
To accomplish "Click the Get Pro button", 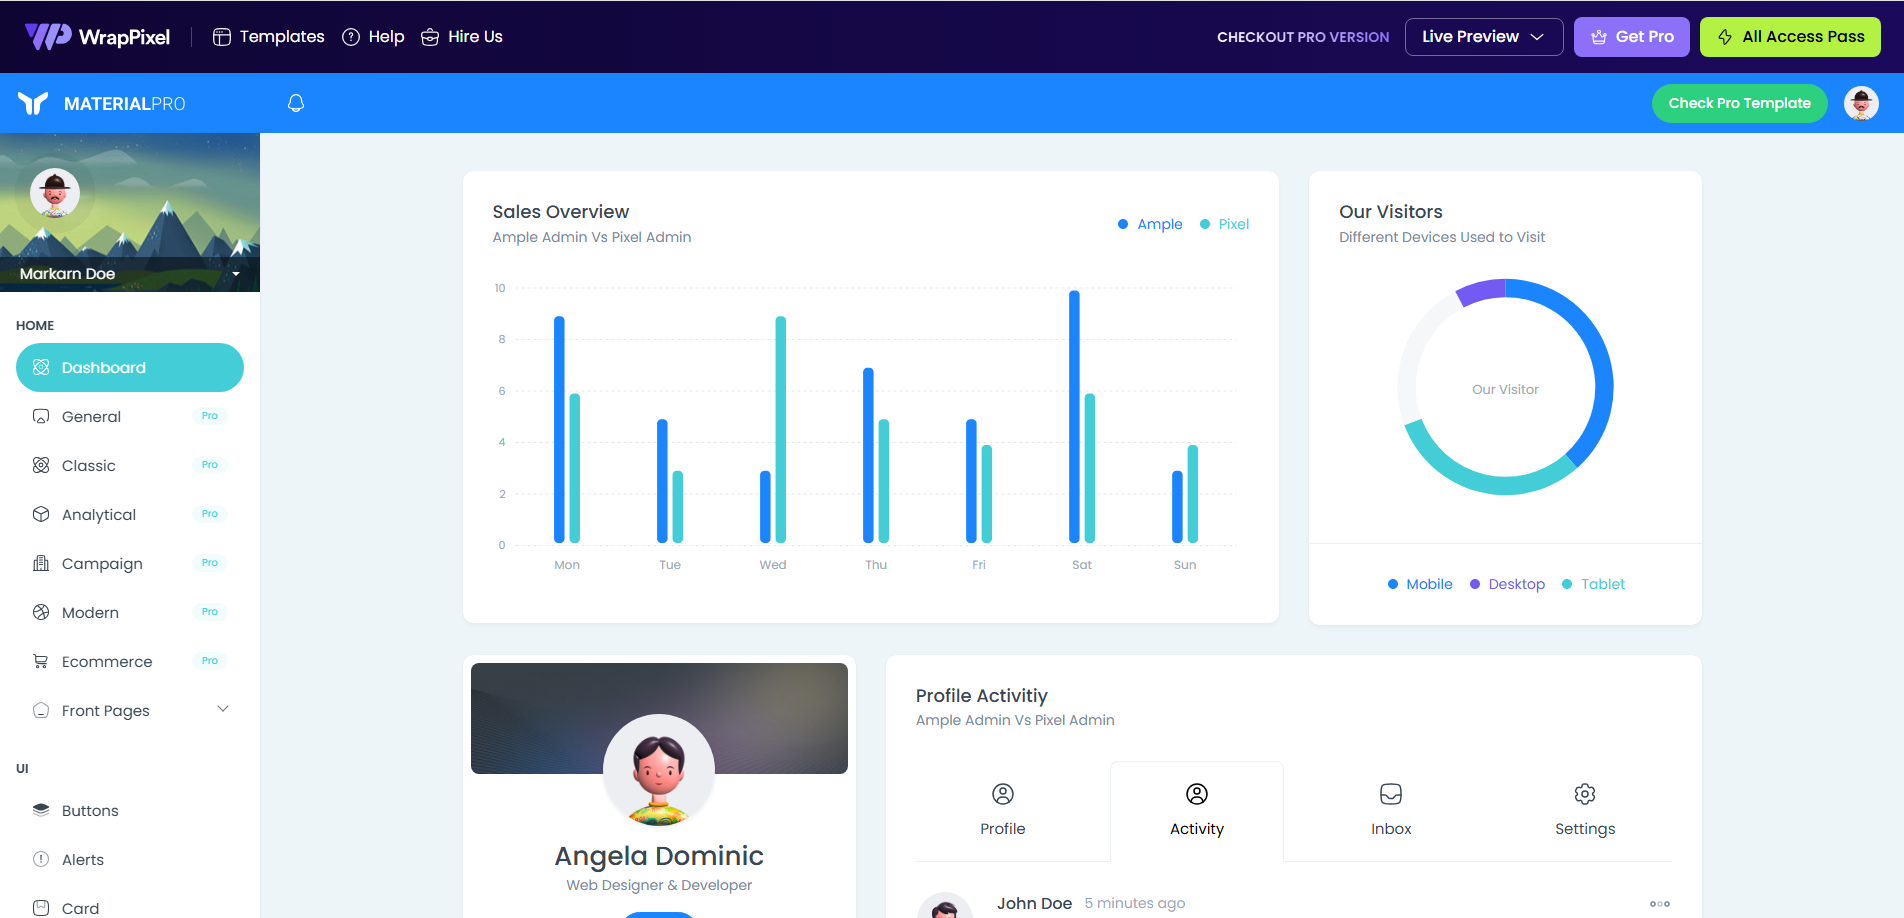I will (1632, 37).
